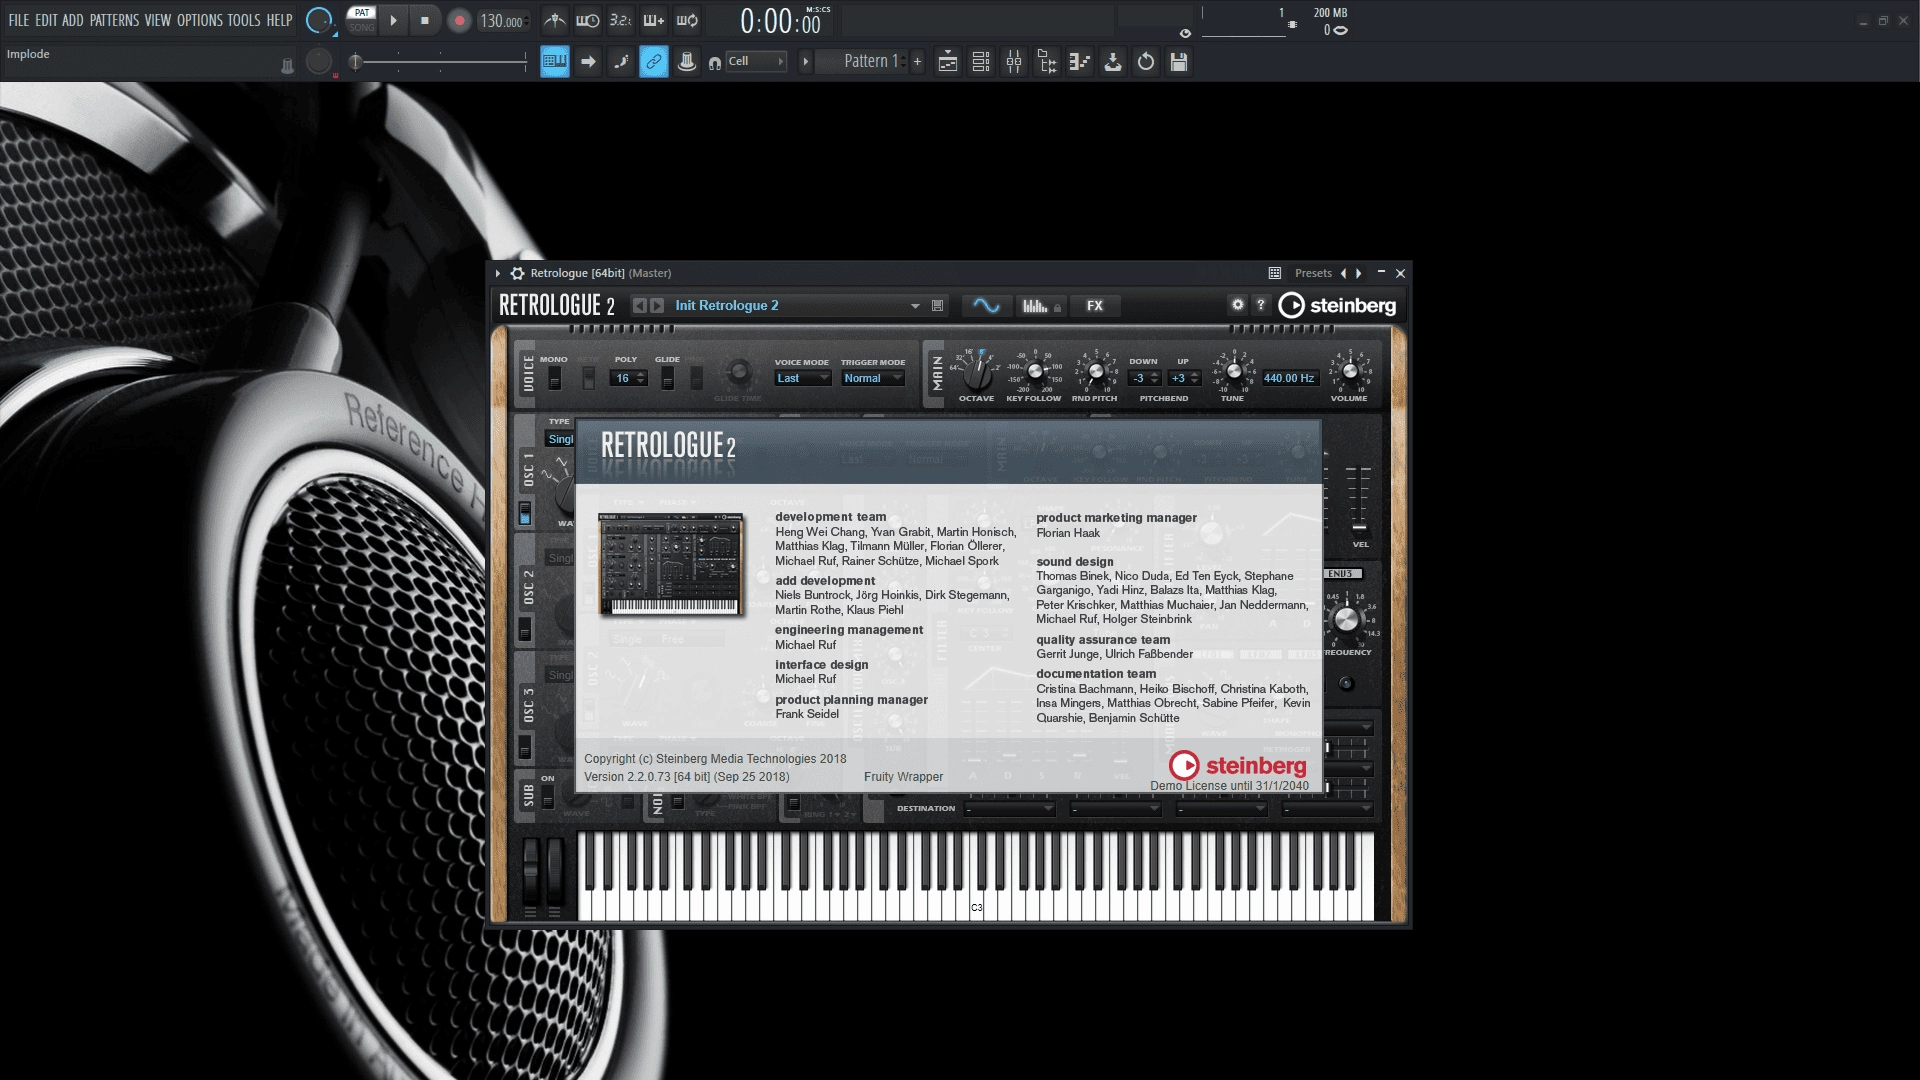This screenshot has height=1080, width=1920.
Task: Open the FILE menu
Action: [19, 20]
